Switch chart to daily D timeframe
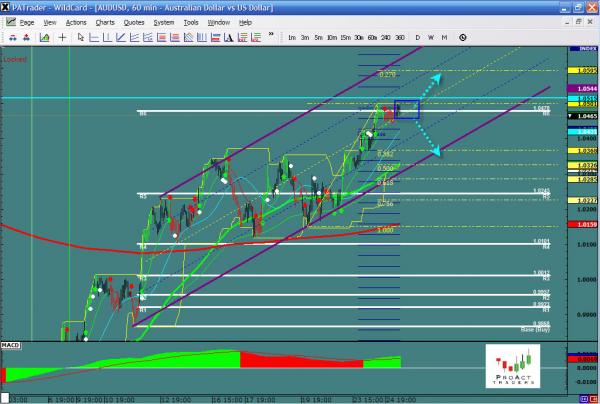Image resolution: width=600 pixels, height=404 pixels. tap(417, 37)
